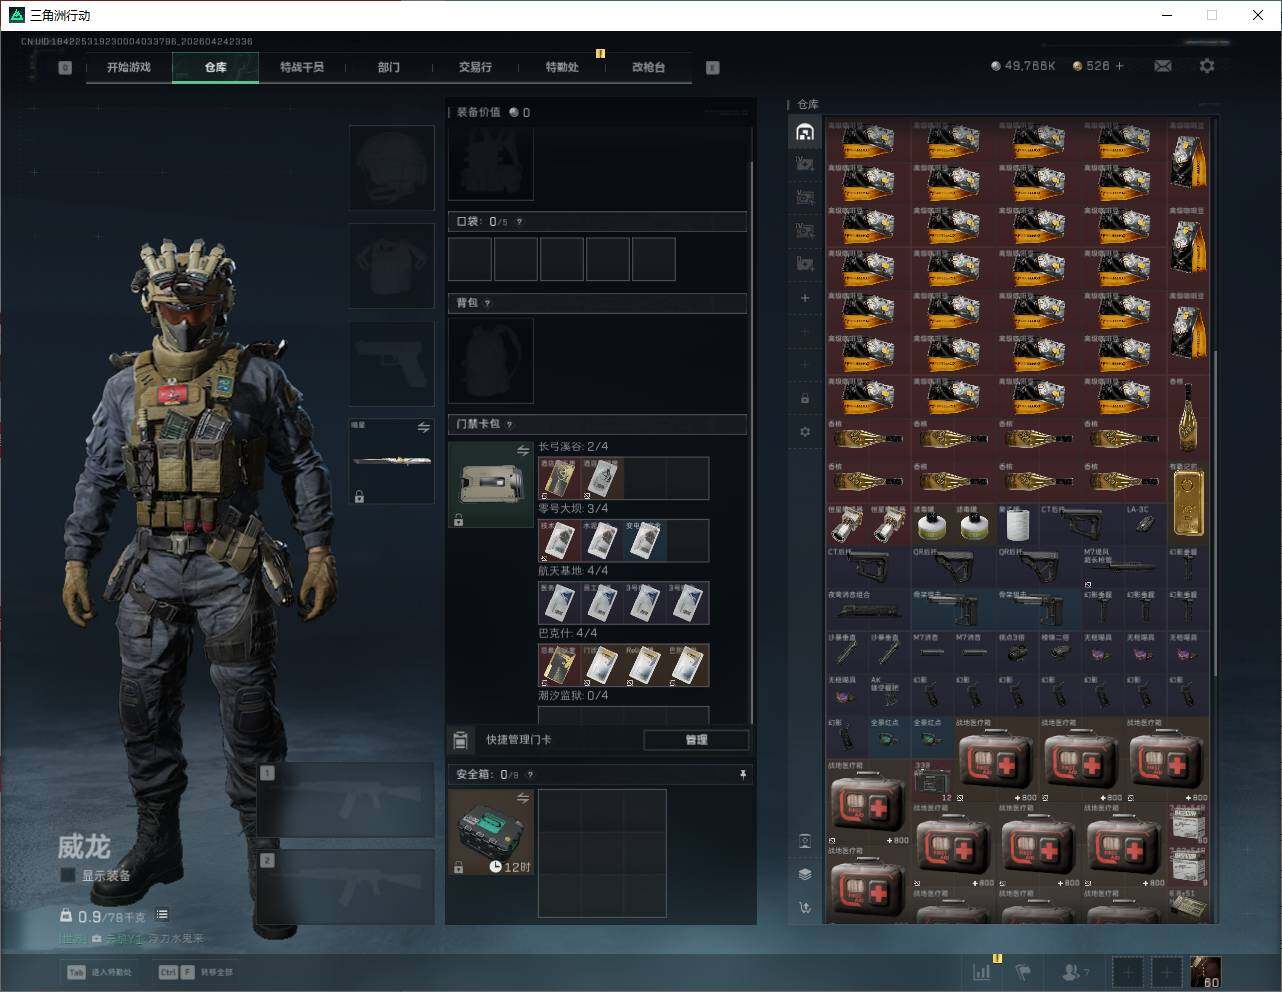Click the plus icon to add warehouse page
Screen dimensions: 1282x992
click(805, 298)
